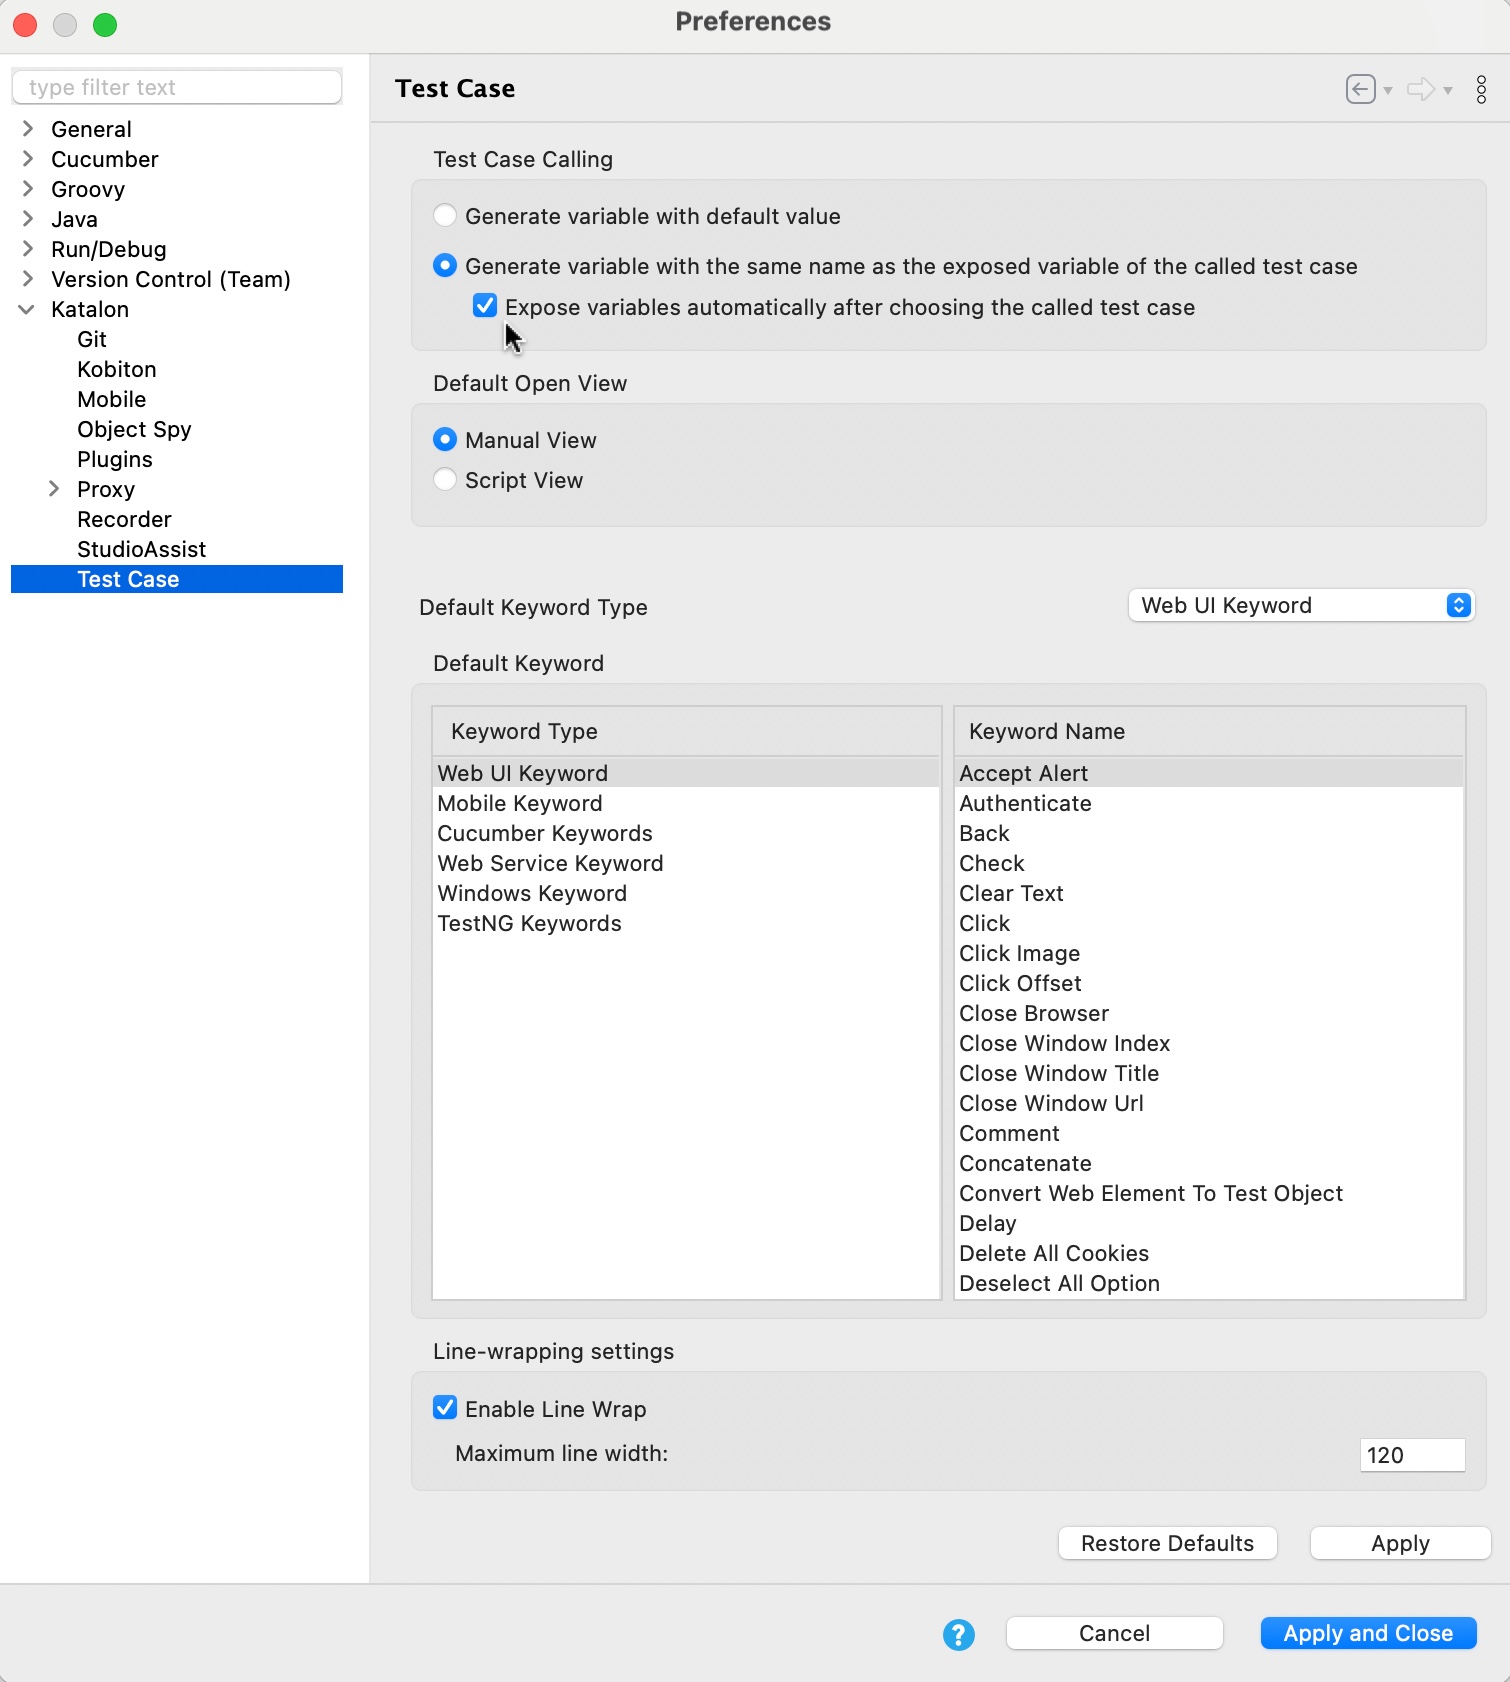Screen dimensions: 1510x1682
Task: Click the Restore Defaults button
Action: [1167, 1543]
